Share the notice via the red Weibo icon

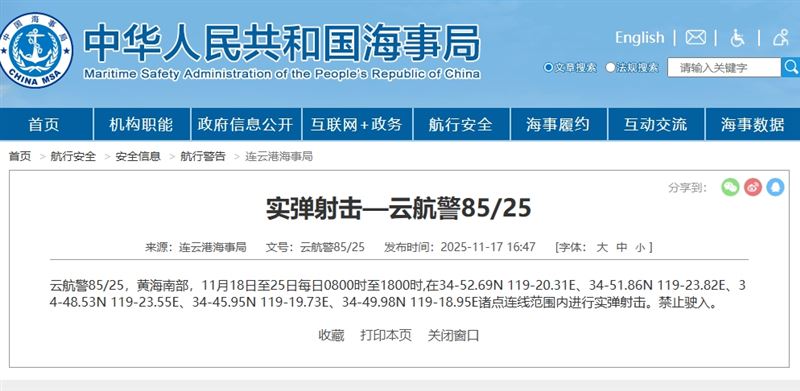[753, 187]
